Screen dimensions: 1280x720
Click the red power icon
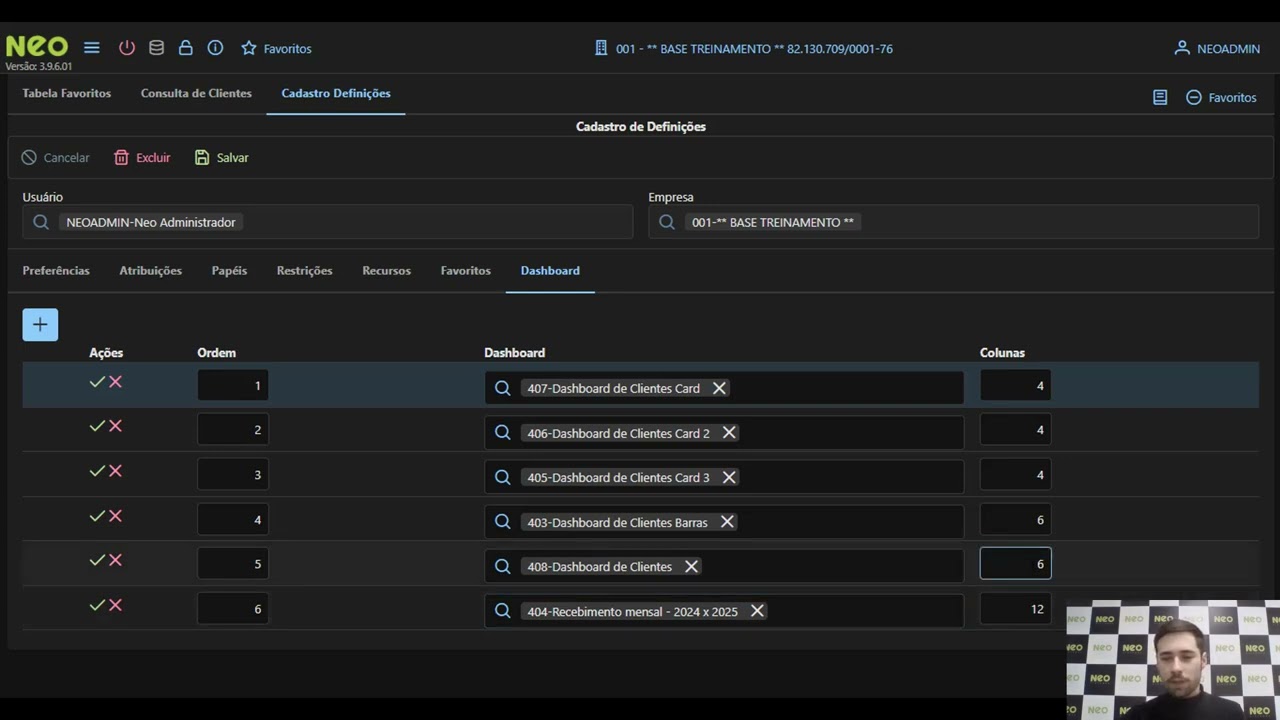click(127, 48)
